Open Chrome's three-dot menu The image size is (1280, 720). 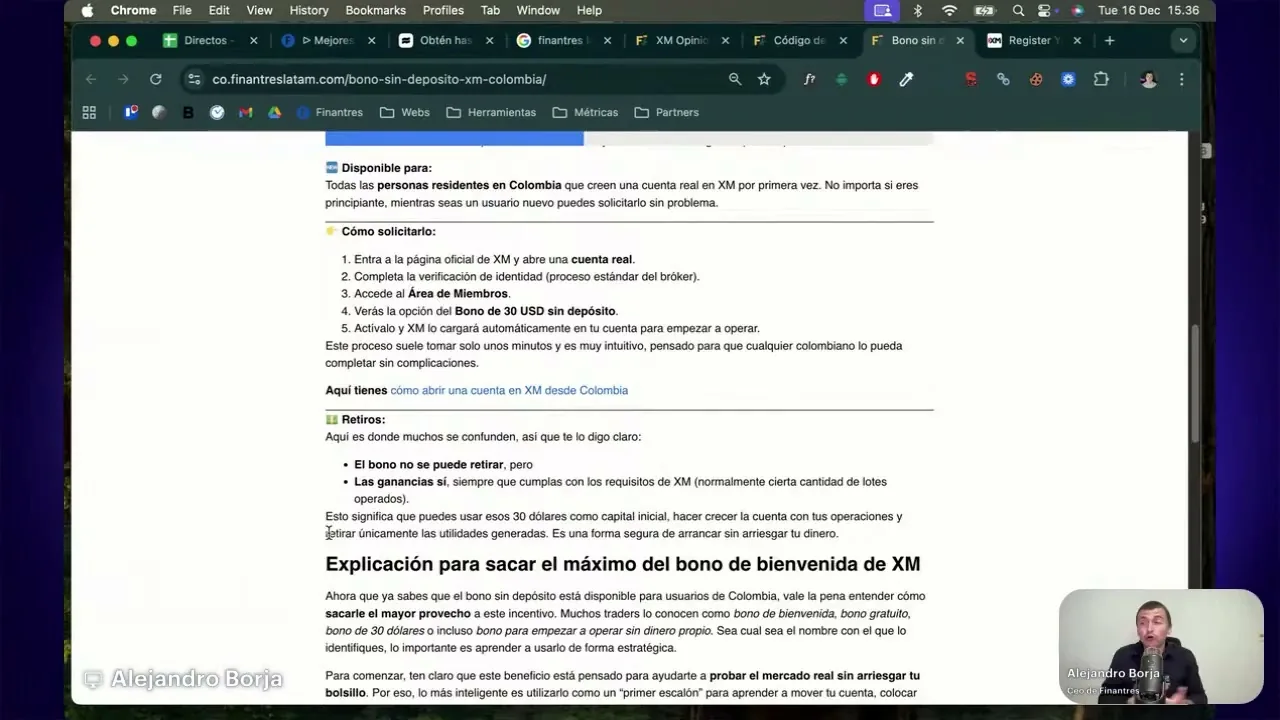[1181, 79]
